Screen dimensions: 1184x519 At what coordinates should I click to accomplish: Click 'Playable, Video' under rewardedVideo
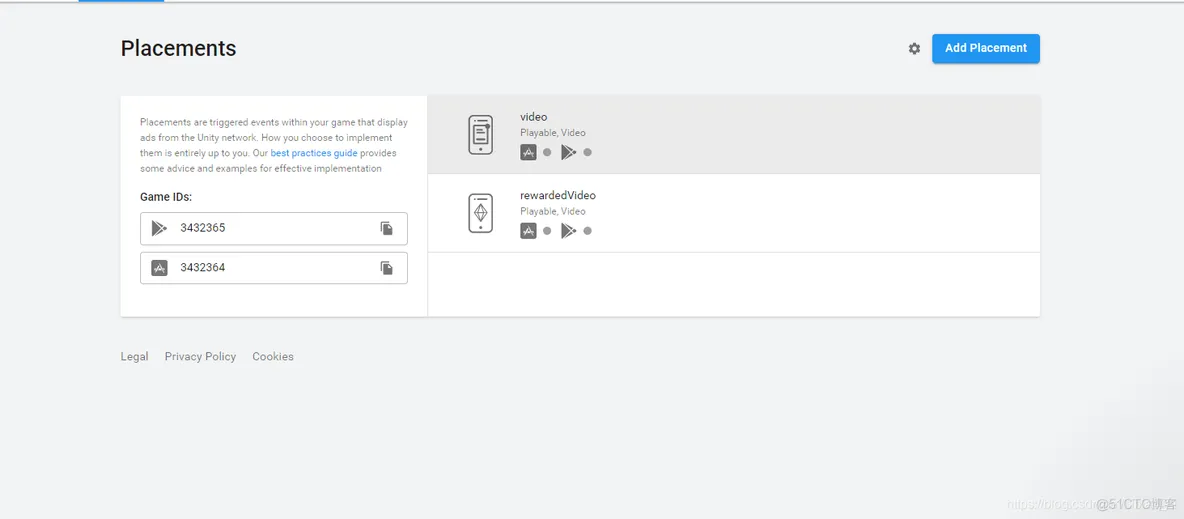tap(553, 212)
